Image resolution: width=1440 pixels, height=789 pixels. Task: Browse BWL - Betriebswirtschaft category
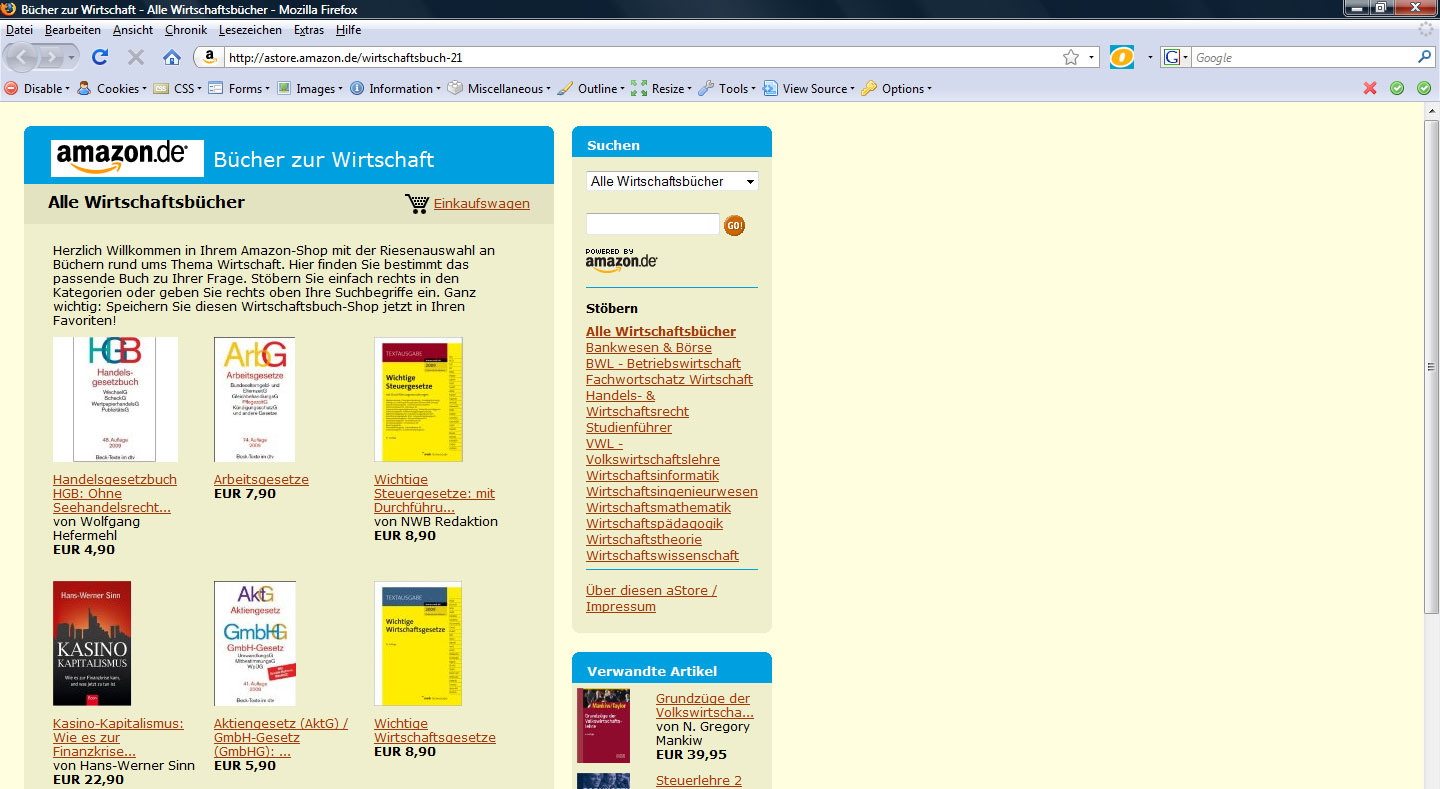coord(663,363)
